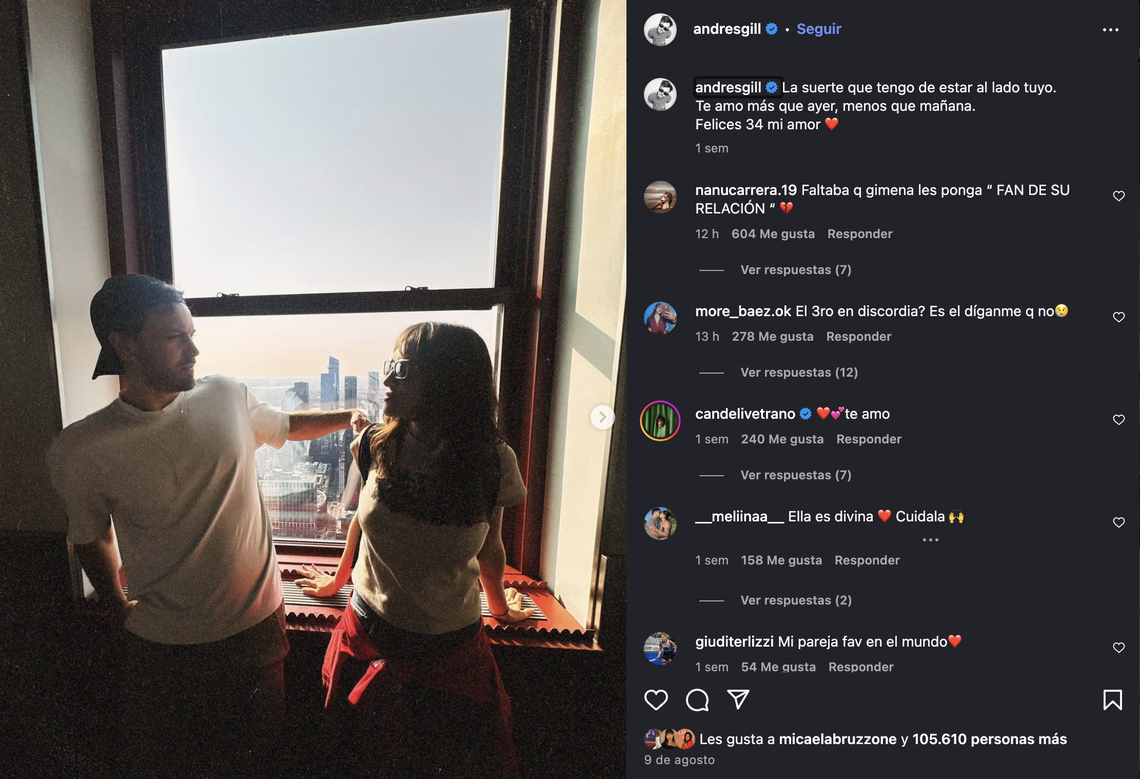
Task: Open candelivetrano's story ring avatar
Action: click(660, 421)
